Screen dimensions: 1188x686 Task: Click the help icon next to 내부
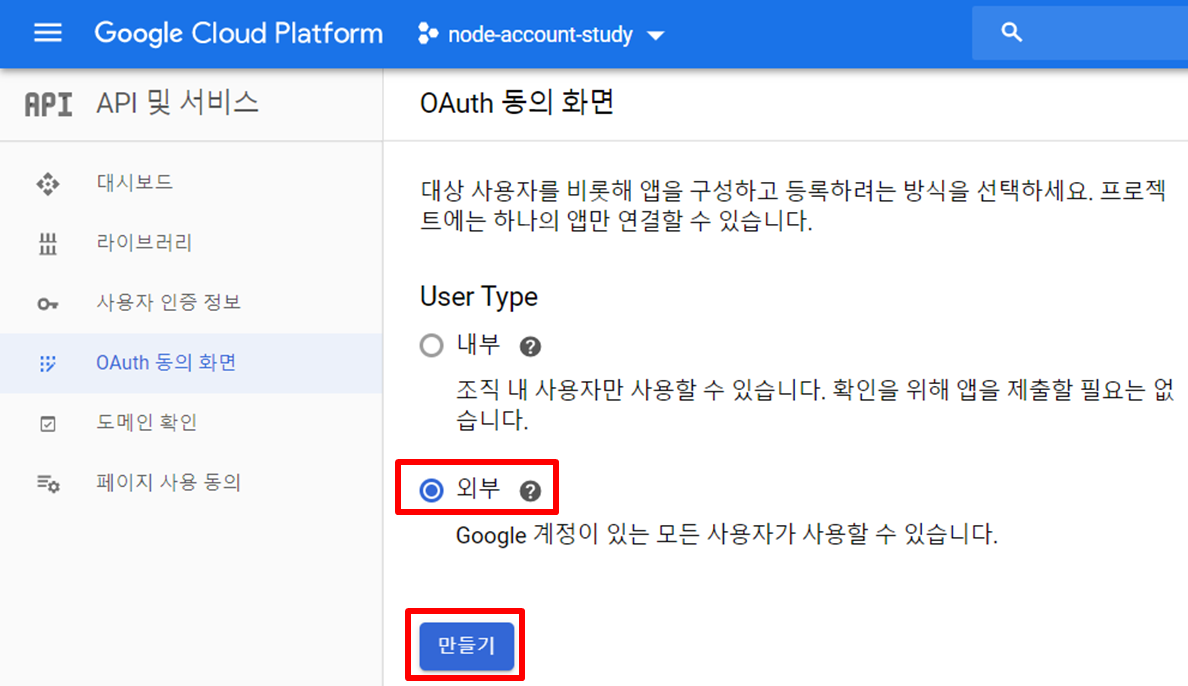(530, 347)
